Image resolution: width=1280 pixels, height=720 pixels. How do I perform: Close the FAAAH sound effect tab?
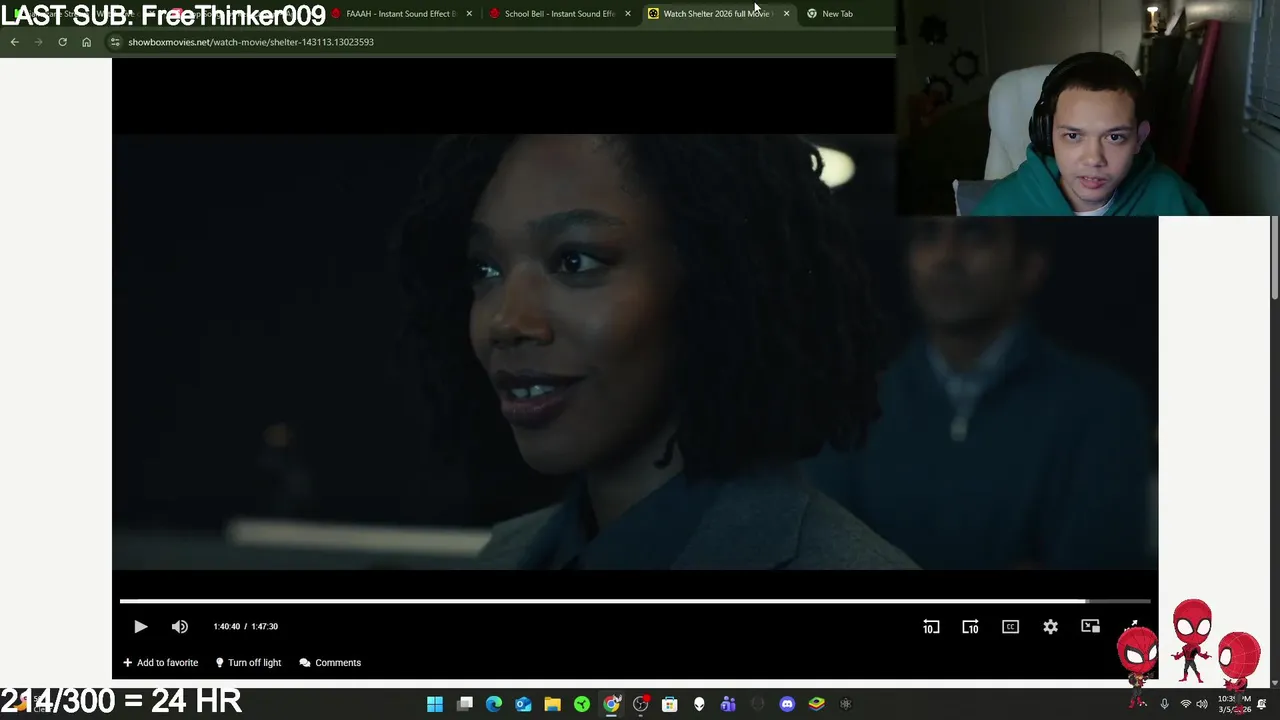tap(469, 13)
